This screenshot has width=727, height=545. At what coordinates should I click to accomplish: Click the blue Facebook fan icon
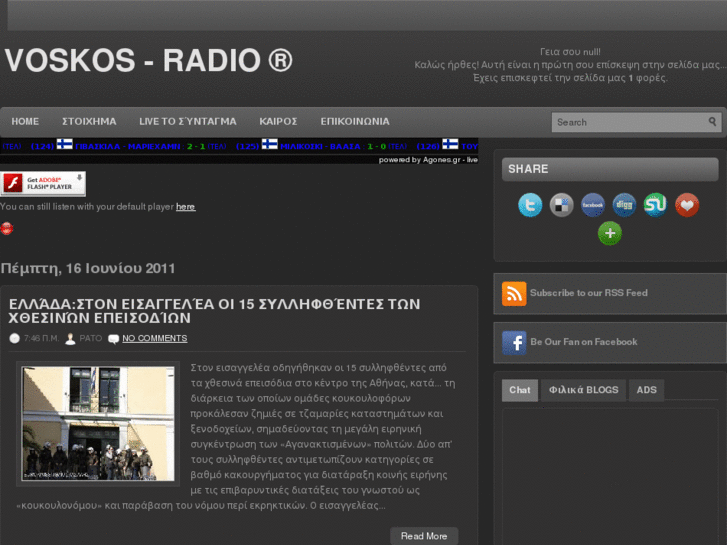514,343
